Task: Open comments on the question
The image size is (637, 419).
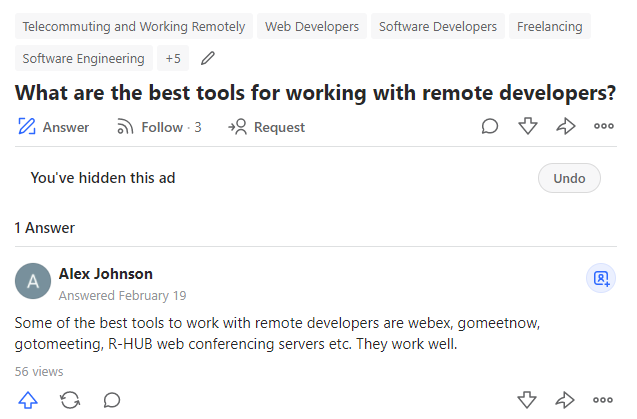Action: pyautogui.click(x=490, y=126)
